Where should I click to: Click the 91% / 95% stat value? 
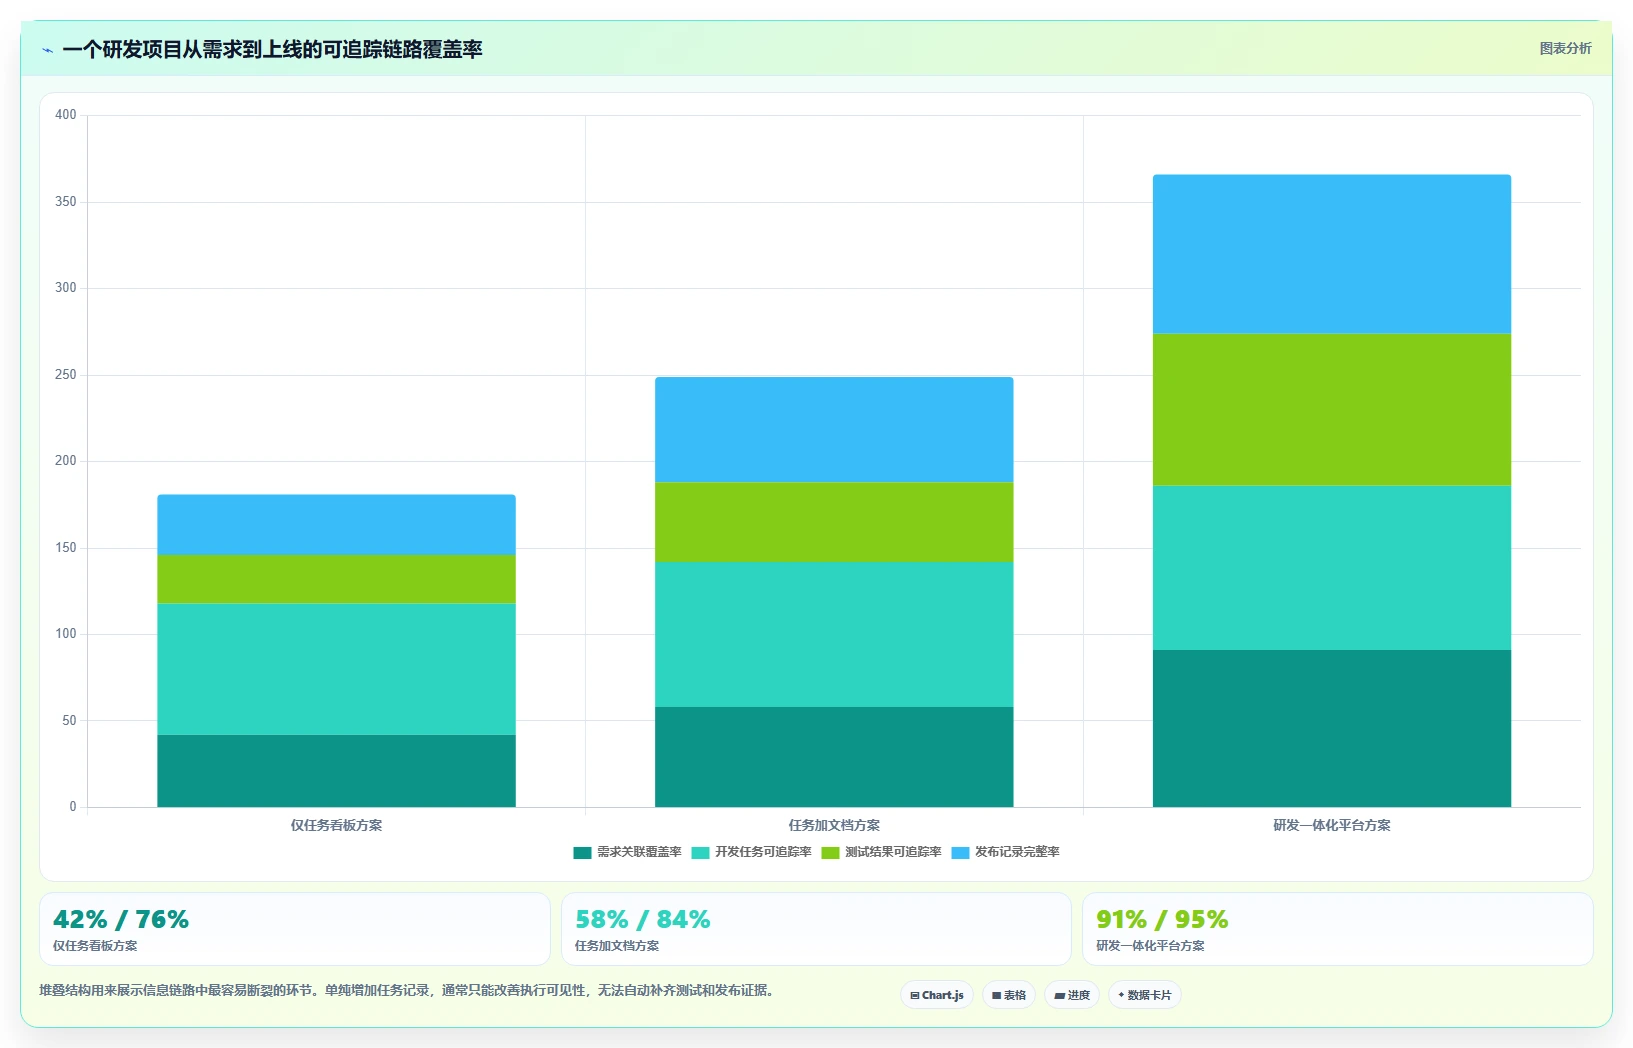click(1162, 919)
